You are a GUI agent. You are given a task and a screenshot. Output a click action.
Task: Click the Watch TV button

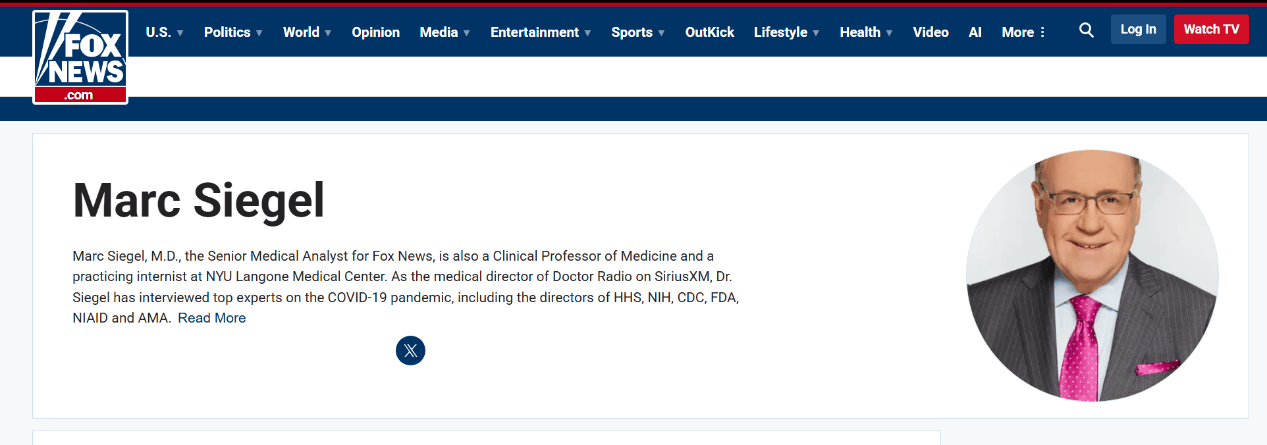click(1211, 29)
